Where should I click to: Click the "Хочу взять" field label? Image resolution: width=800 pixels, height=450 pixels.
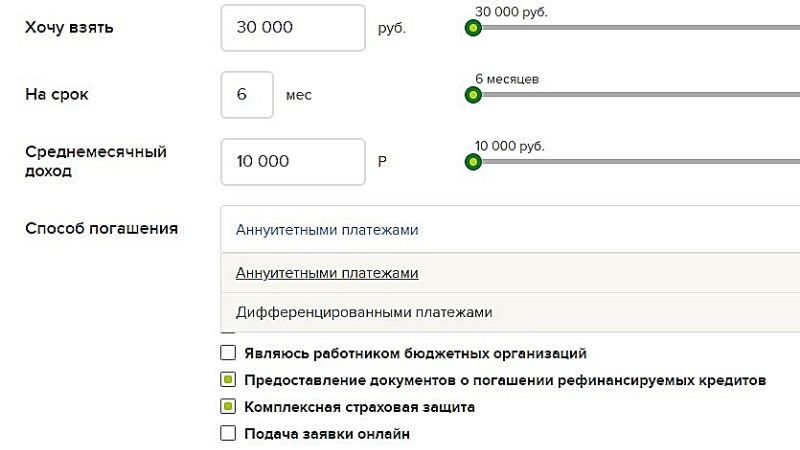coord(69,28)
